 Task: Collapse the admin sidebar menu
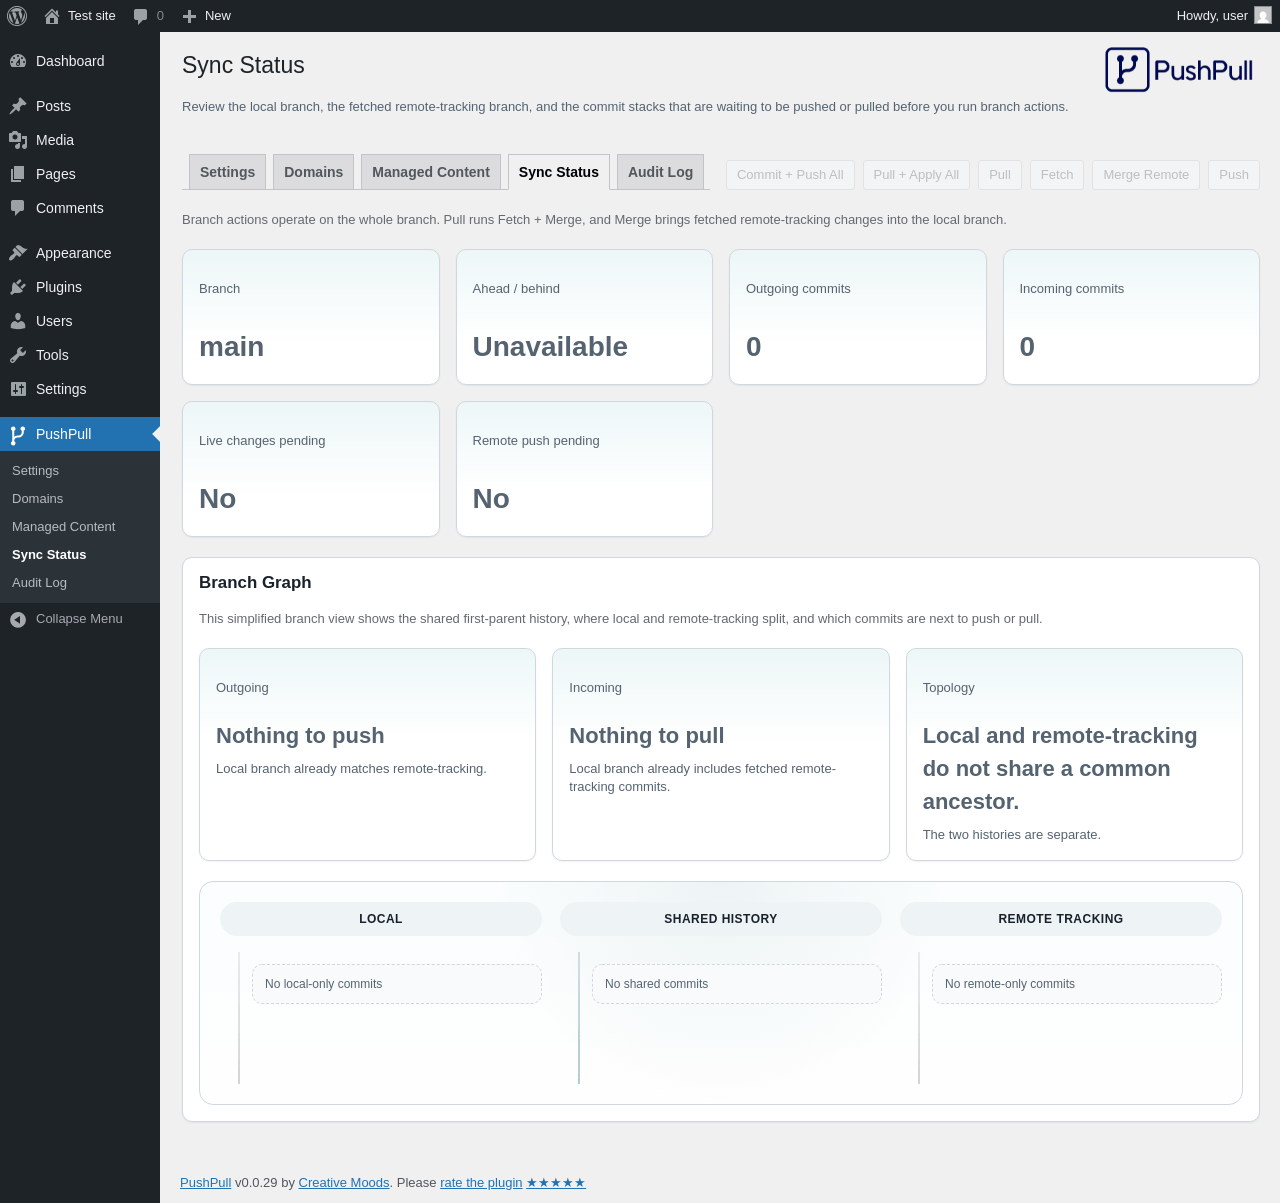coord(66,619)
